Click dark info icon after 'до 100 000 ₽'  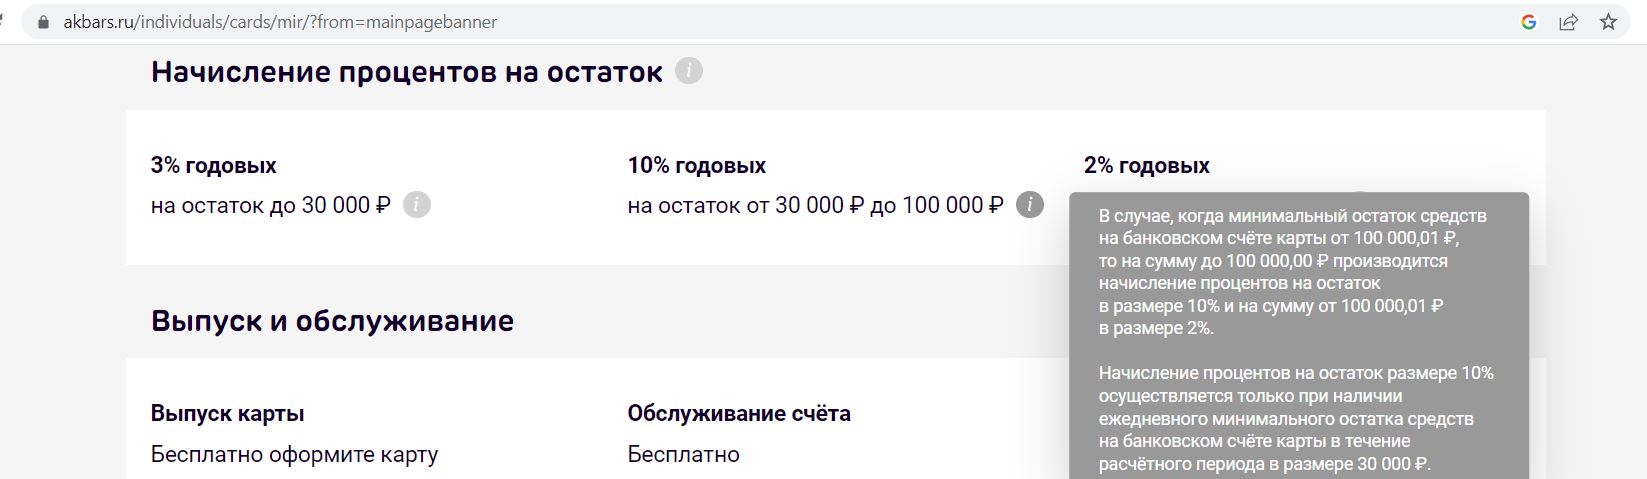click(x=1030, y=205)
